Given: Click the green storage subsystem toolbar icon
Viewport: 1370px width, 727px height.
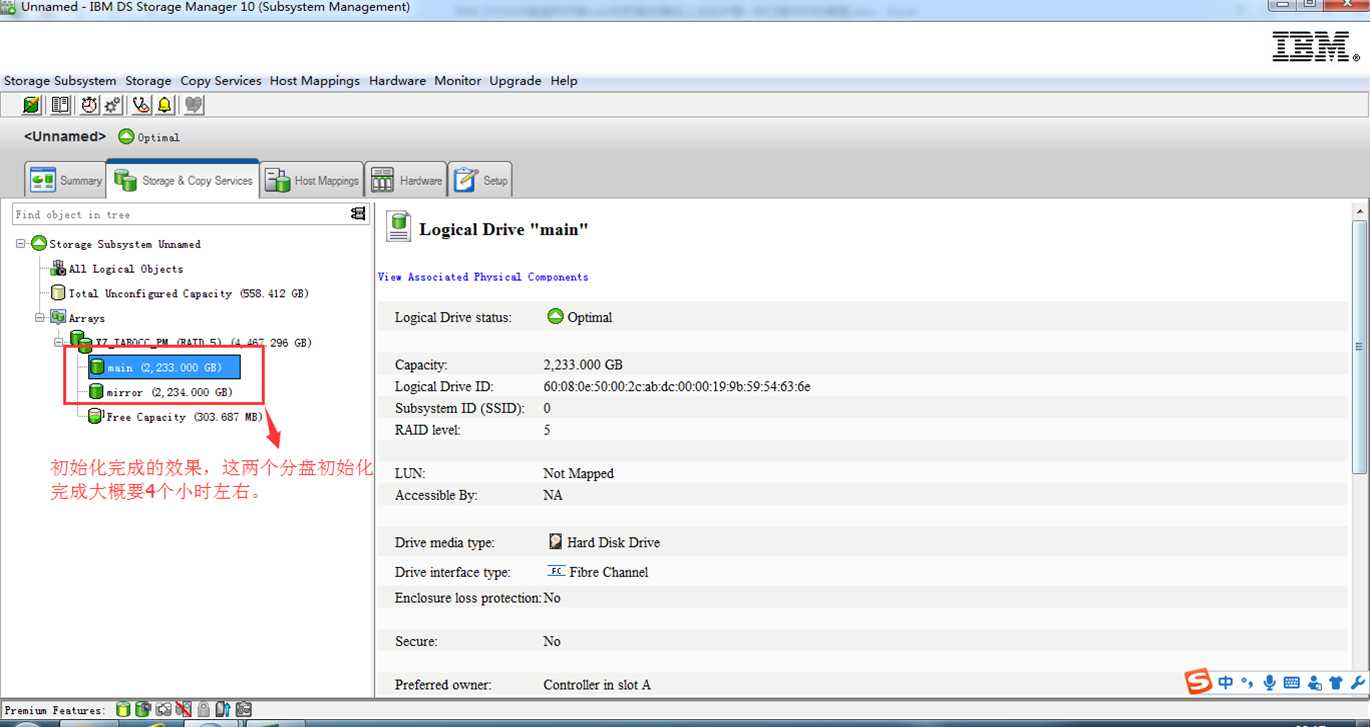Looking at the screenshot, I should [32, 105].
